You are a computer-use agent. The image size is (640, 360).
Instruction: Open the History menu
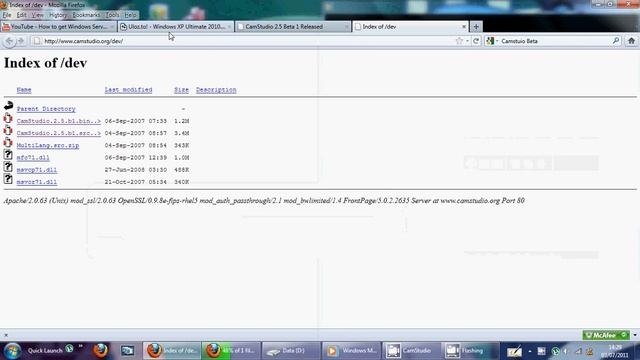click(x=58, y=15)
